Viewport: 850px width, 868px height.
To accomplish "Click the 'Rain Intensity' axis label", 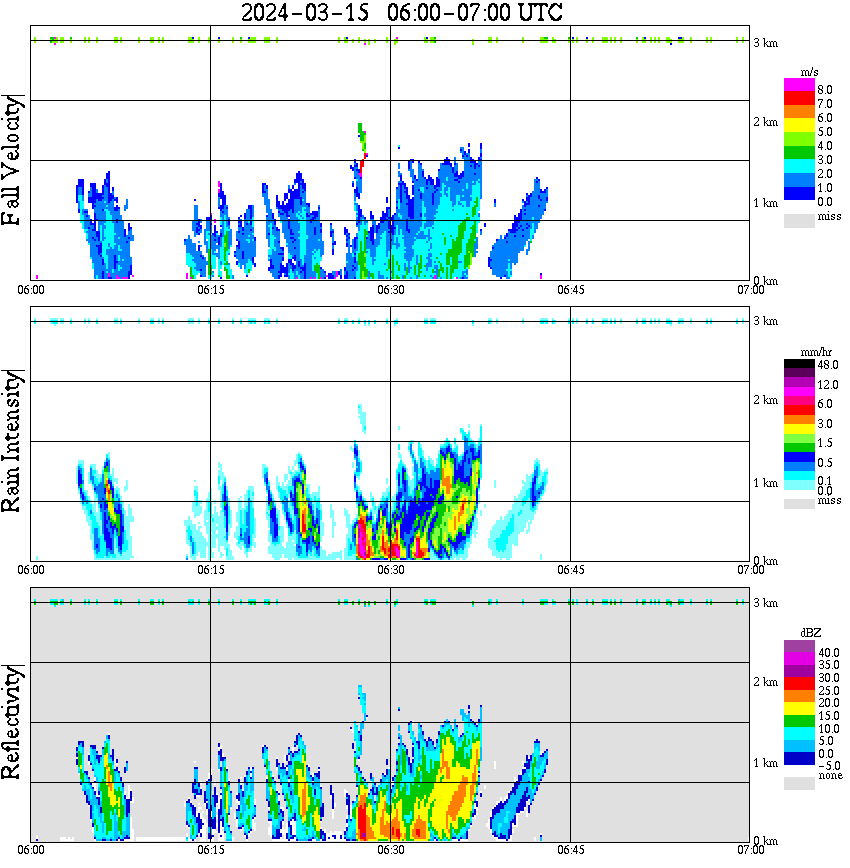I will click(12, 441).
